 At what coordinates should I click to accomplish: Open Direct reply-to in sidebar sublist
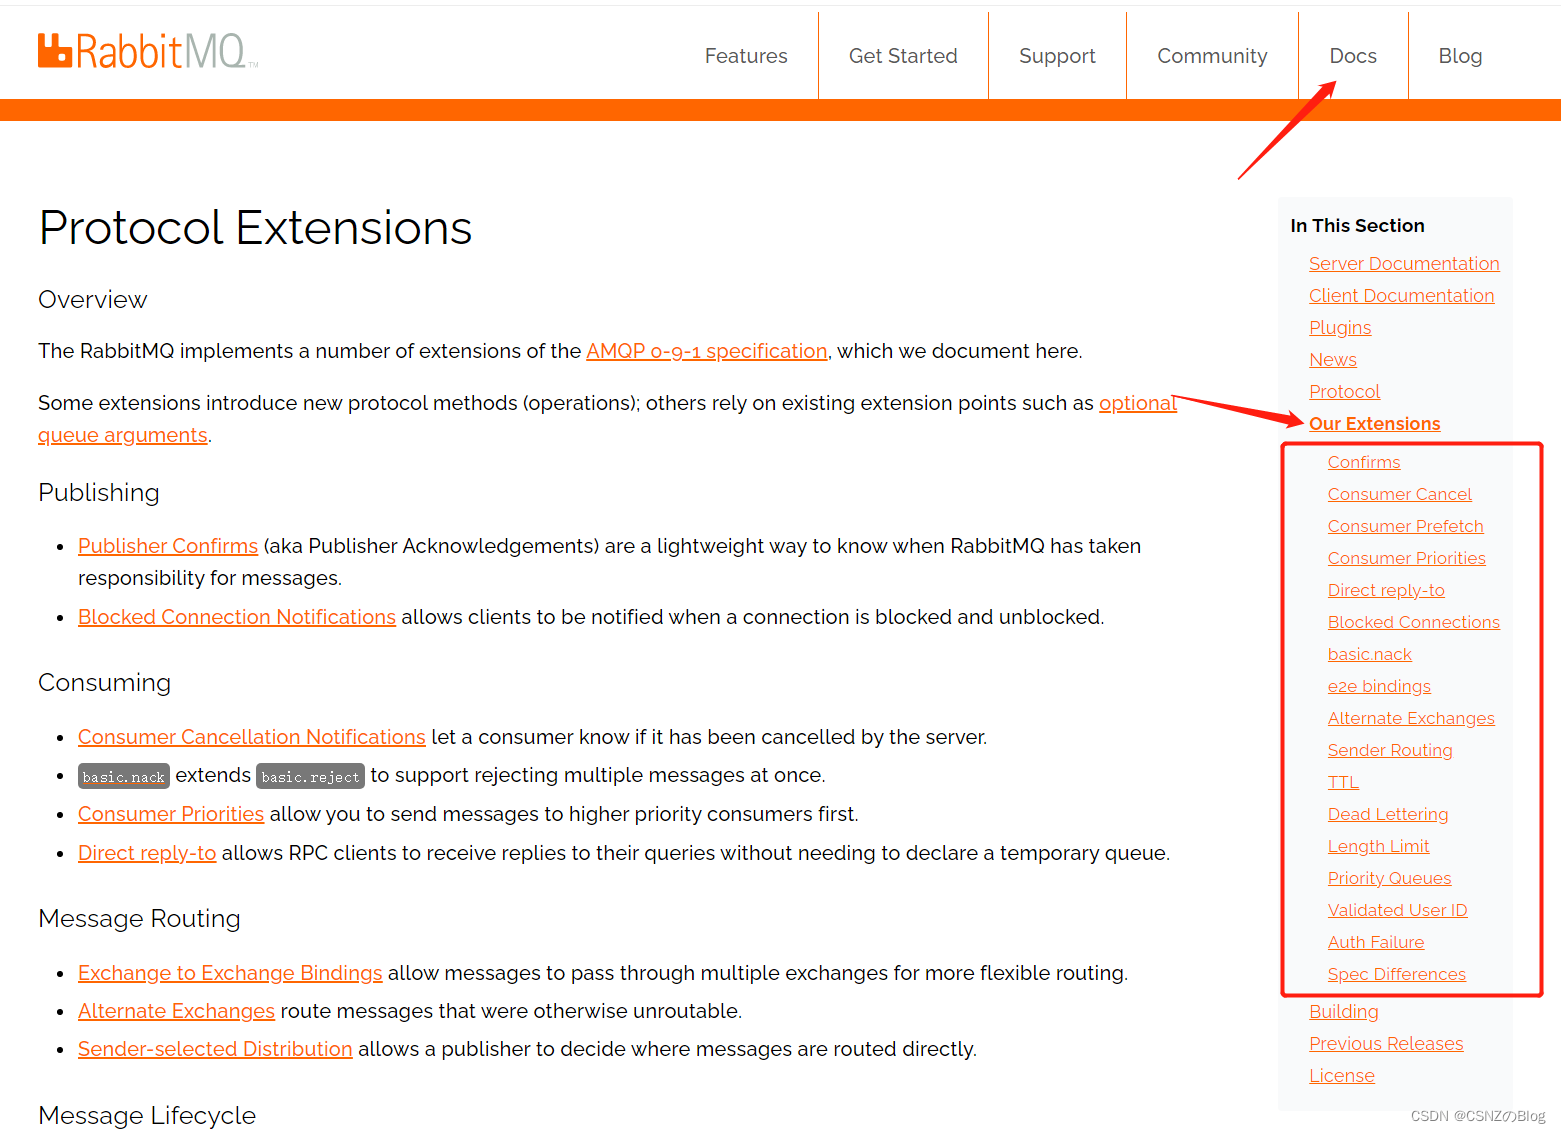tap(1386, 590)
